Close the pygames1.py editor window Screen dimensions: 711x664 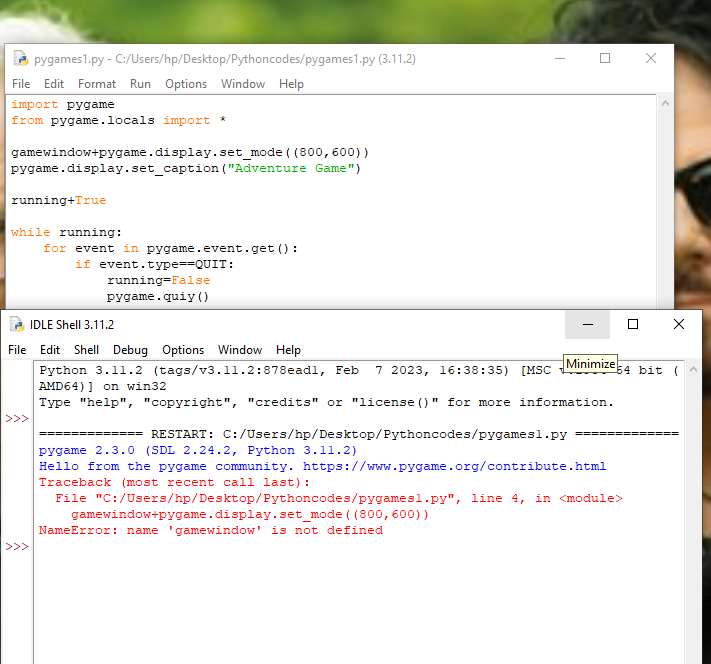(652, 59)
